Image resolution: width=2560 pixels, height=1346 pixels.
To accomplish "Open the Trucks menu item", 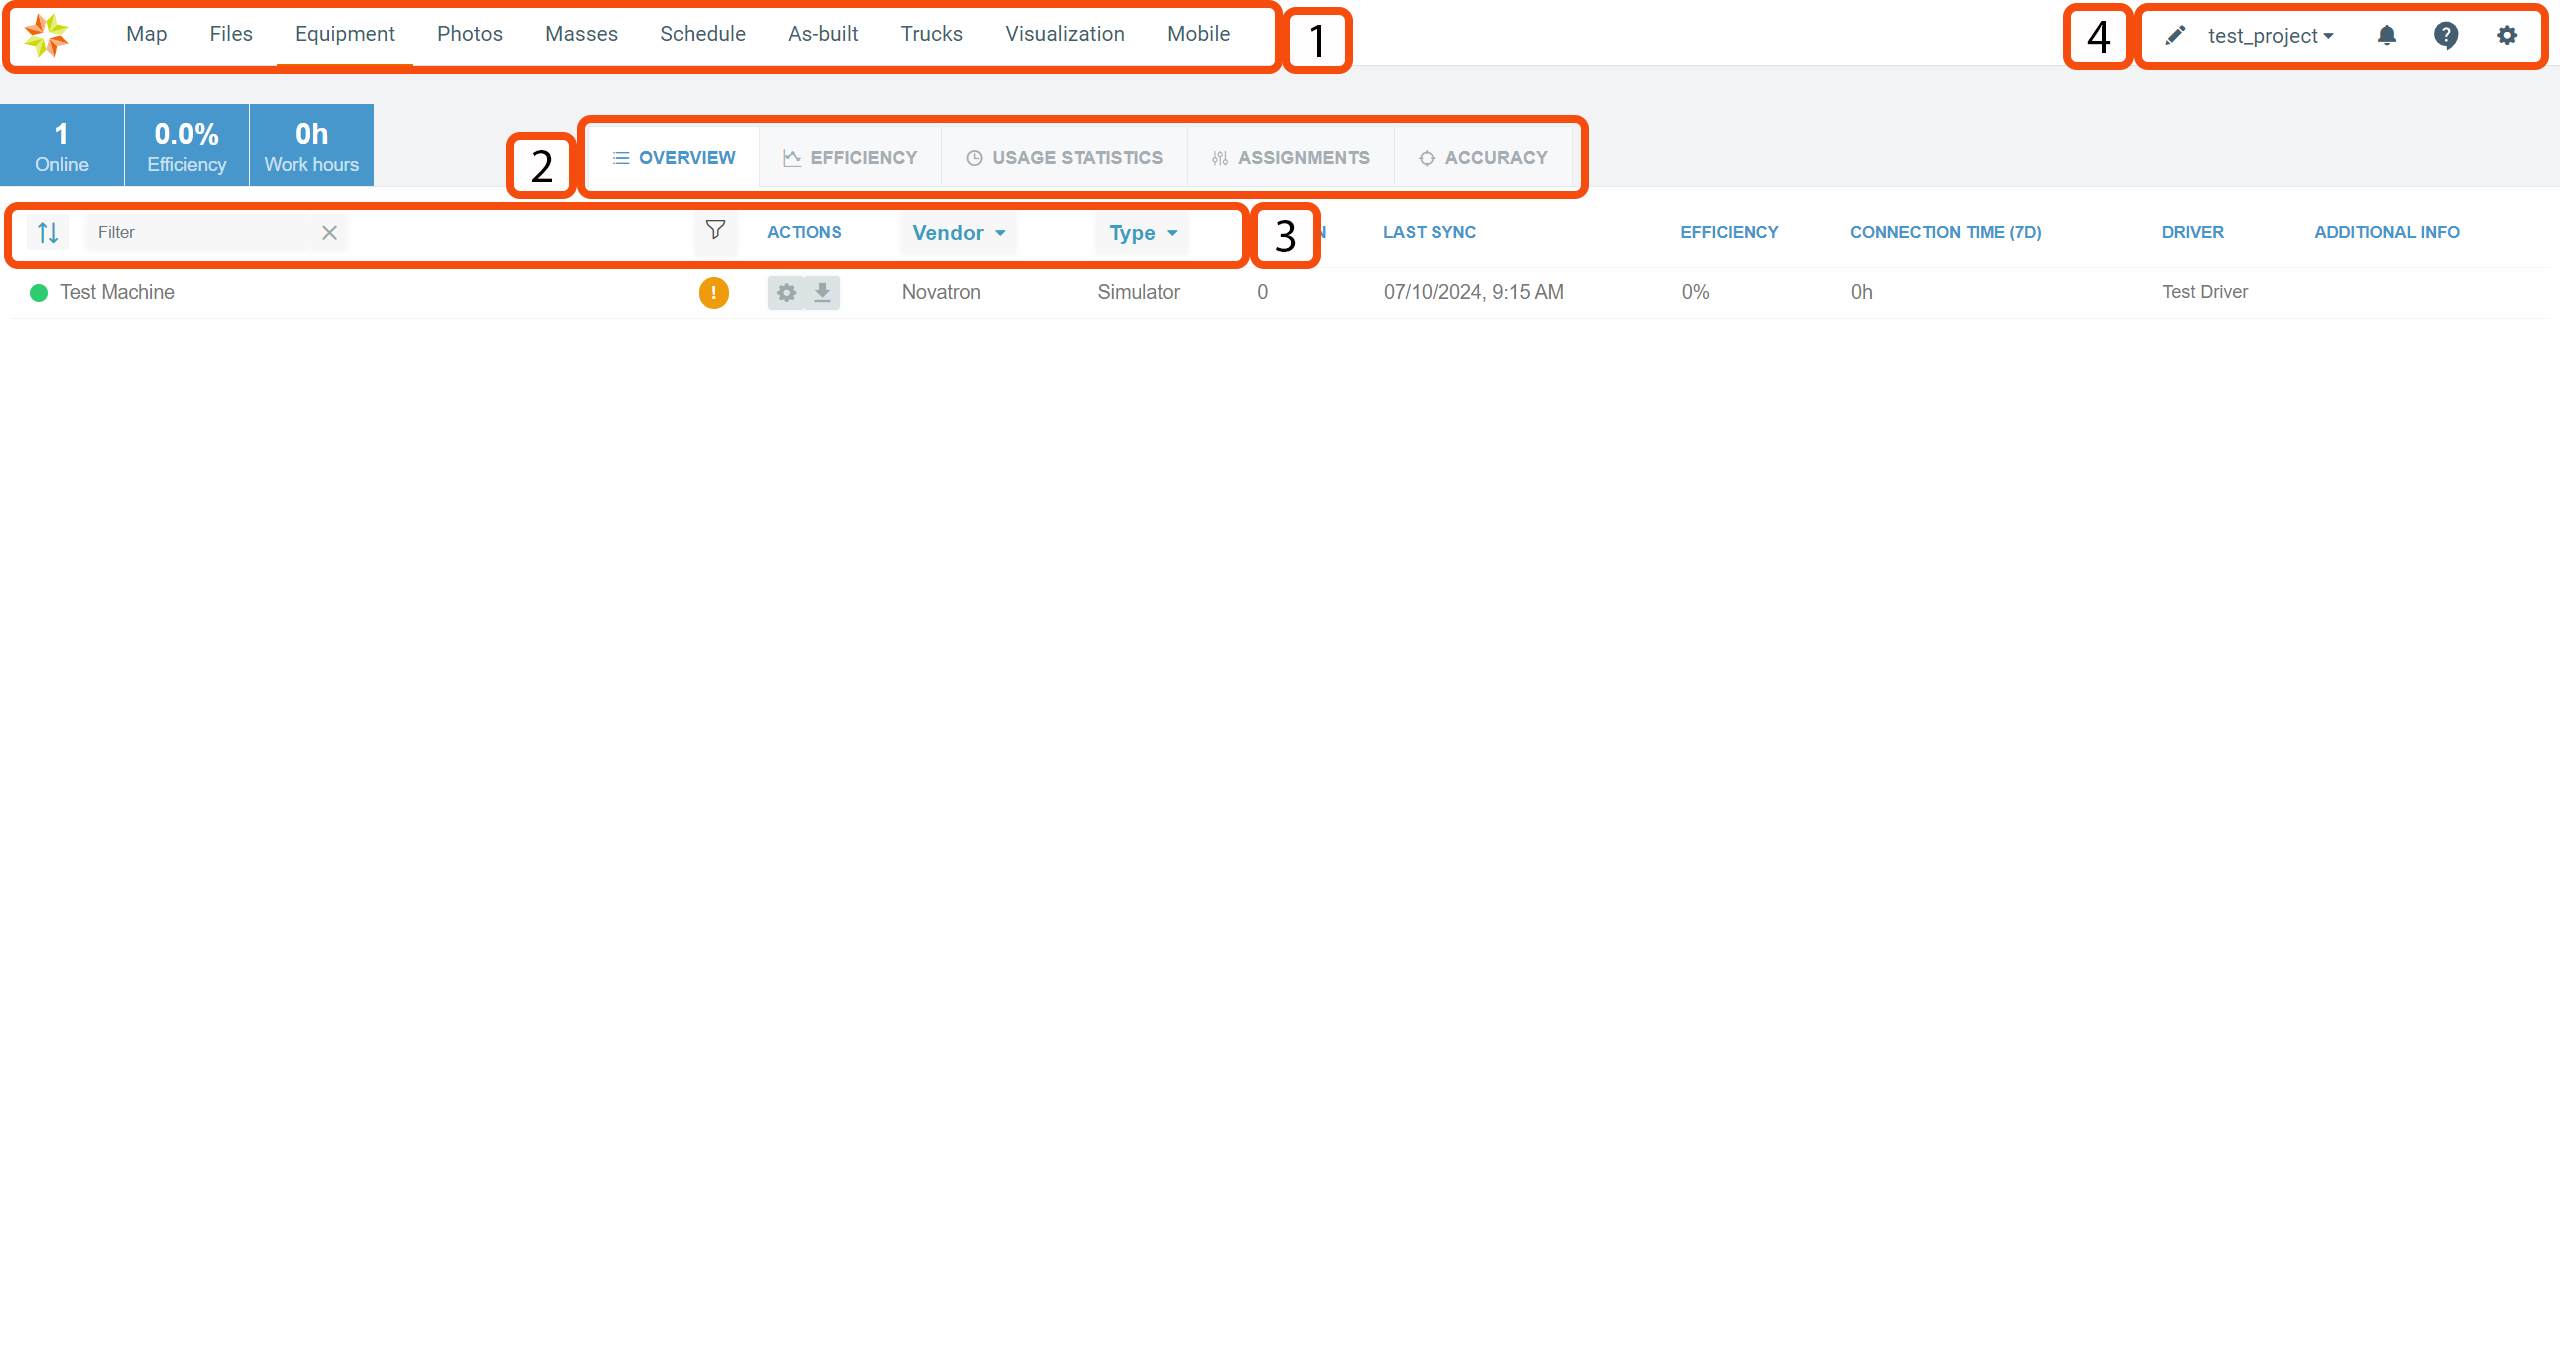I will pyautogui.click(x=931, y=34).
